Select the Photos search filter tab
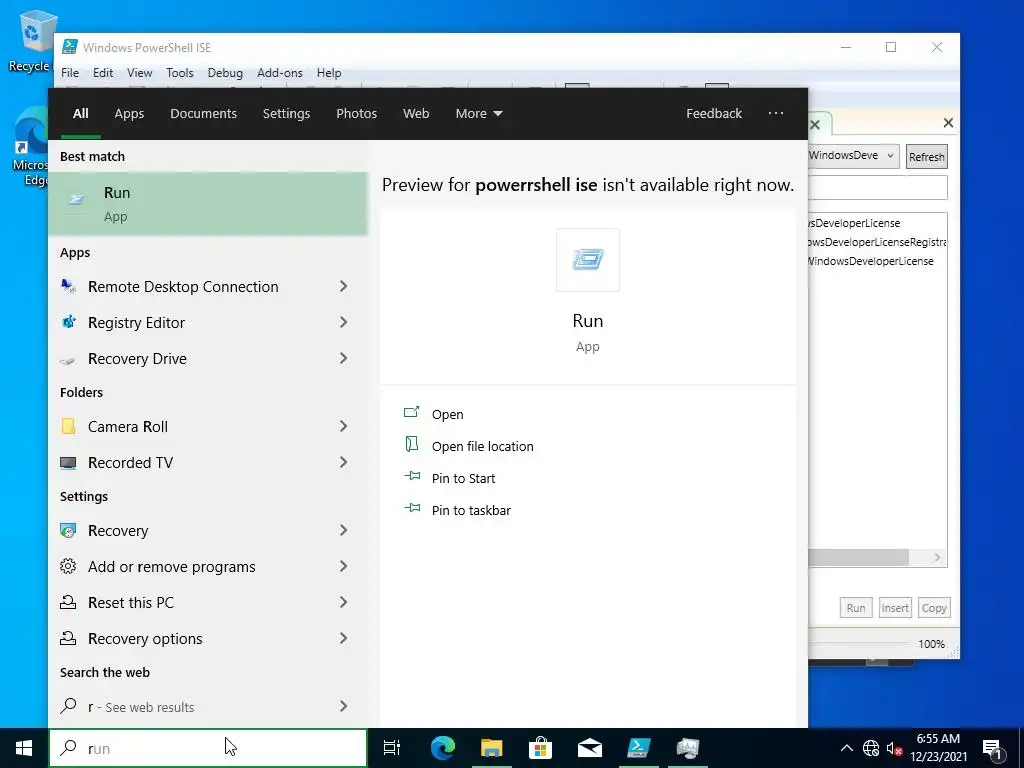Viewport: 1024px width, 768px height. pos(357,114)
